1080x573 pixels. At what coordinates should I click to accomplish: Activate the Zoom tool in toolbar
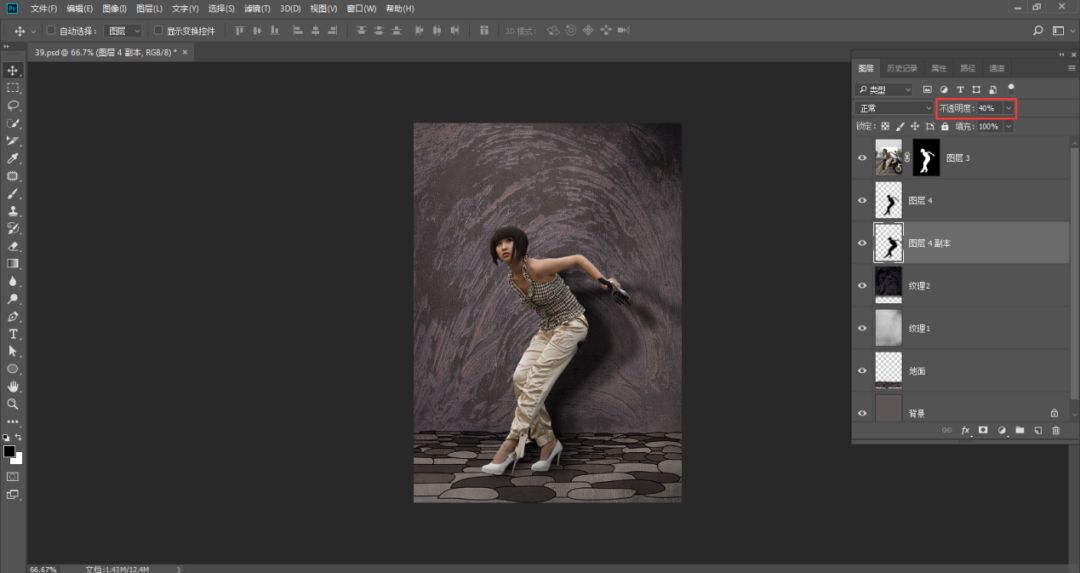(x=13, y=404)
